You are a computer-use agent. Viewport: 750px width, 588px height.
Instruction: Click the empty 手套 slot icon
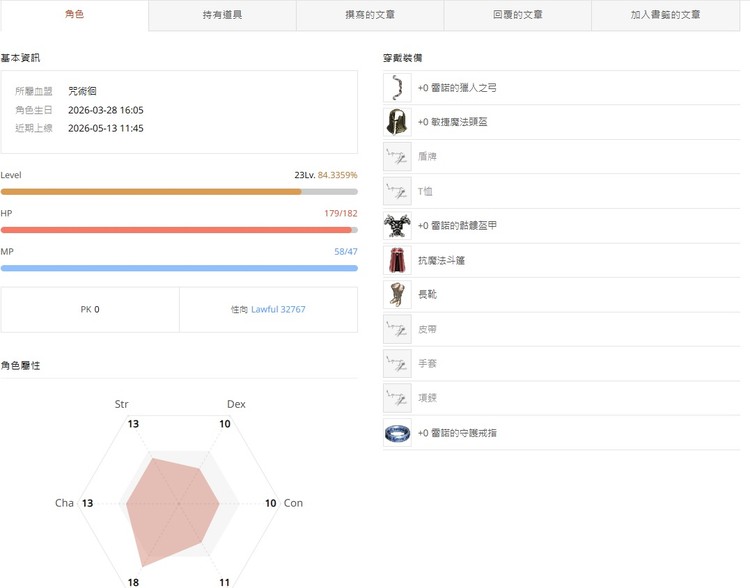pyautogui.click(x=397, y=363)
